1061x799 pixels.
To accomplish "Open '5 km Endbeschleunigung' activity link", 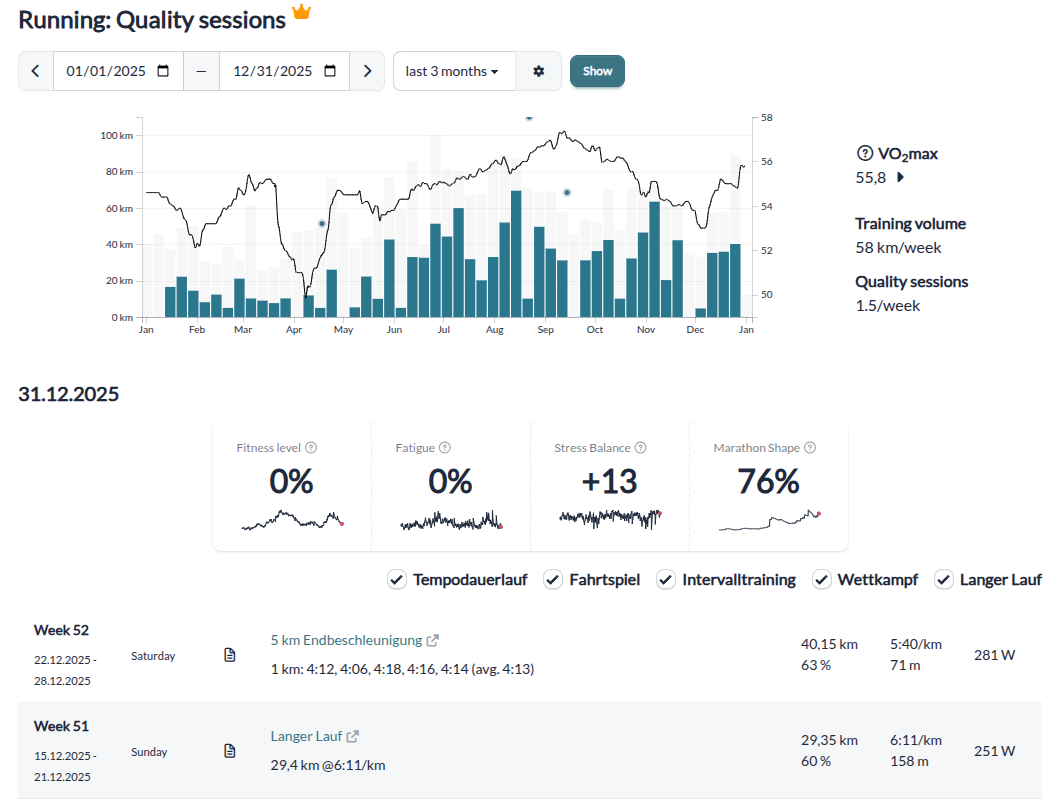I will 346,640.
